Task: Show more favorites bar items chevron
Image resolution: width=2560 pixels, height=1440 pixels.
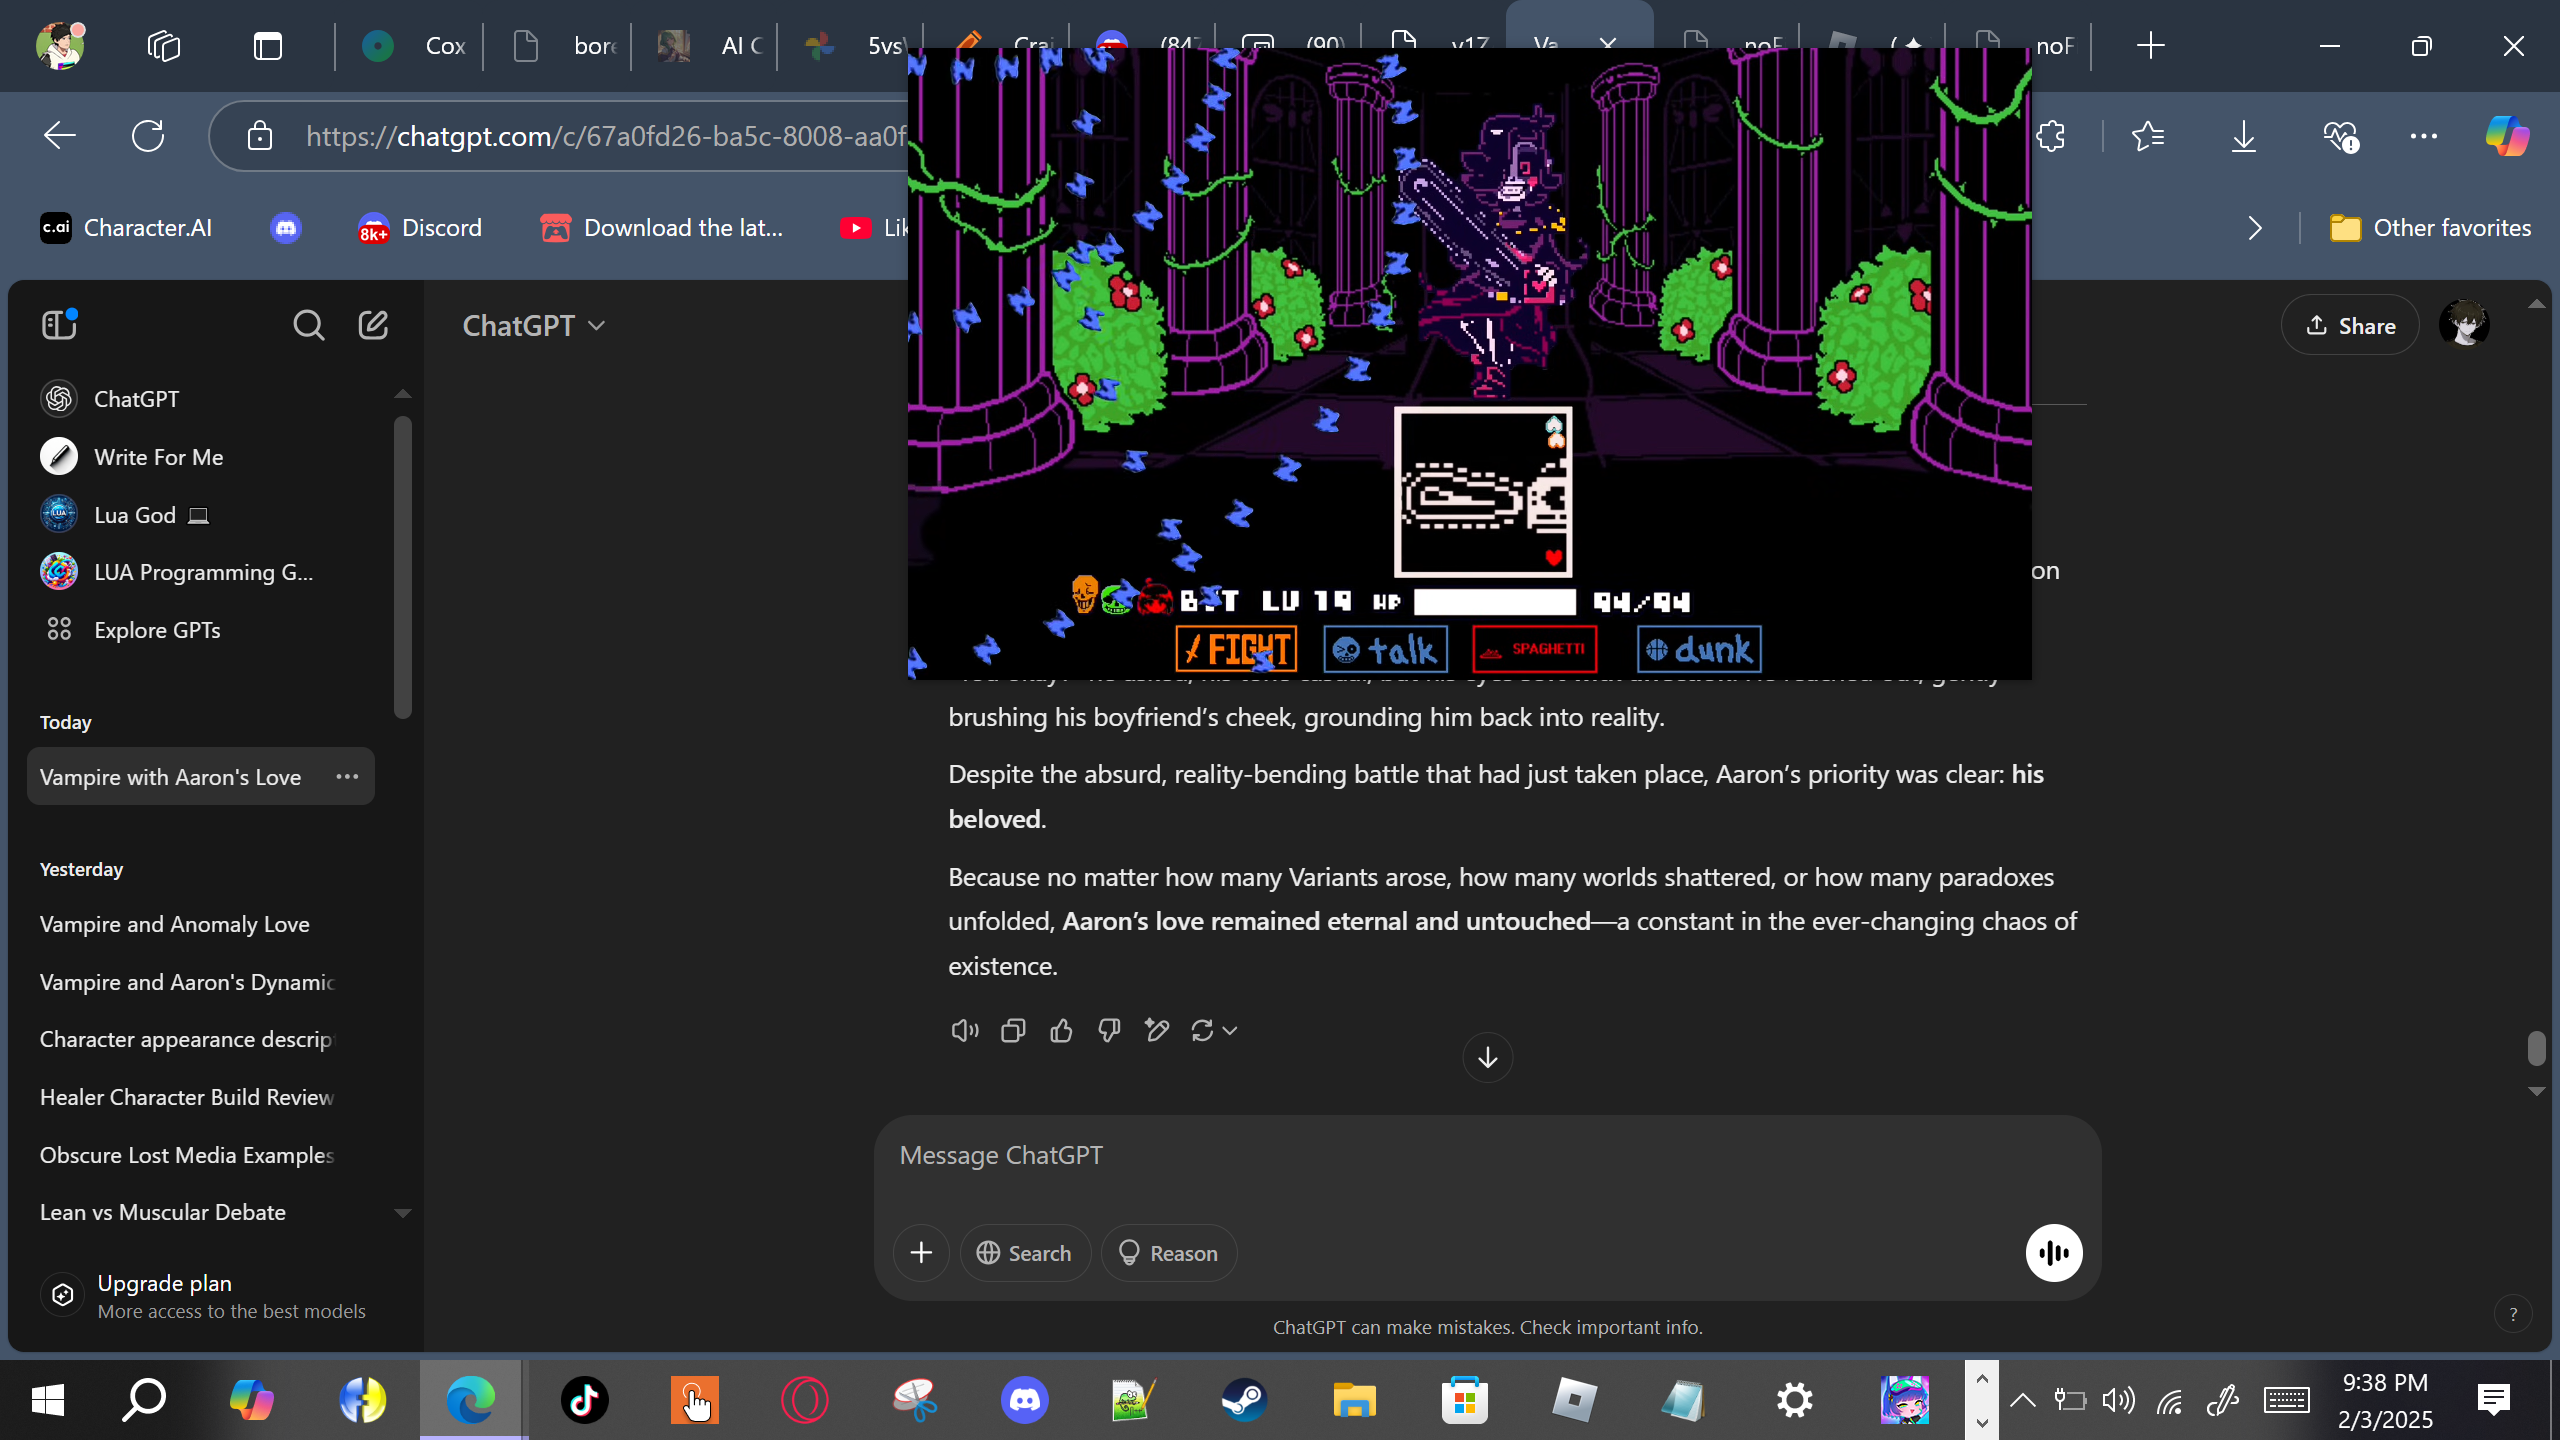Action: (2255, 228)
